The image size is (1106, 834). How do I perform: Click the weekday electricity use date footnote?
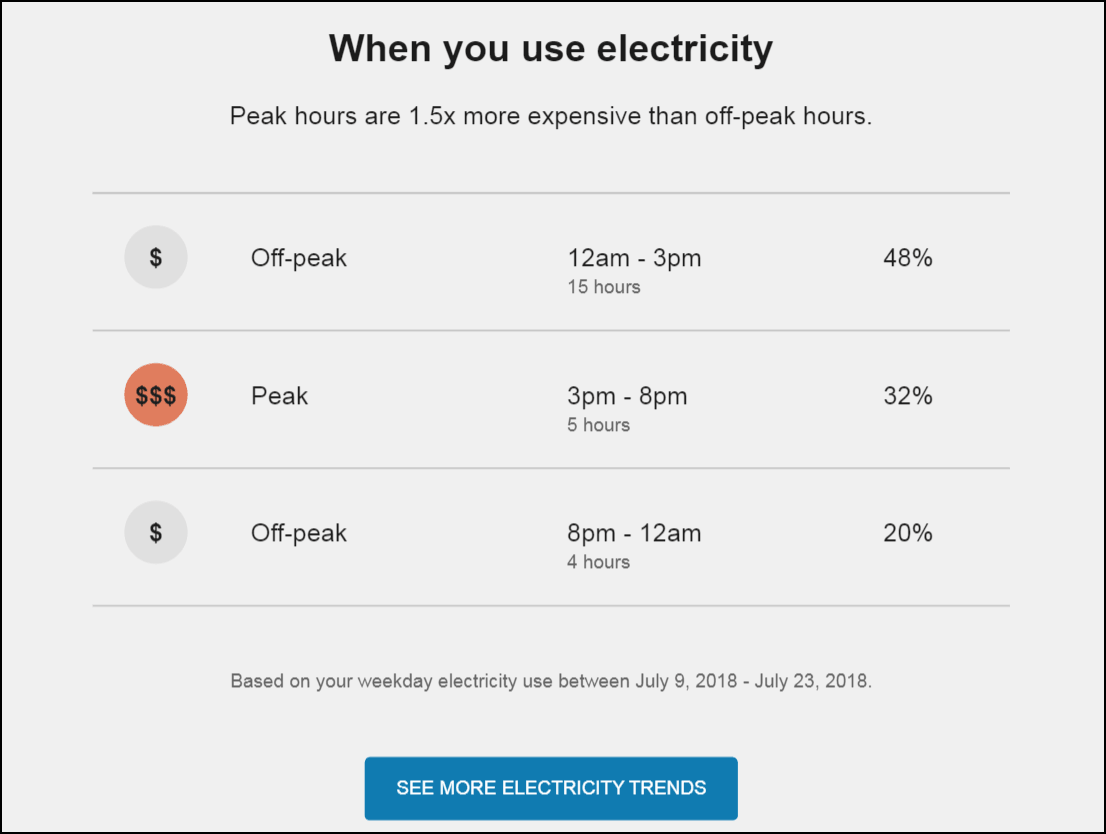[551, 682]
